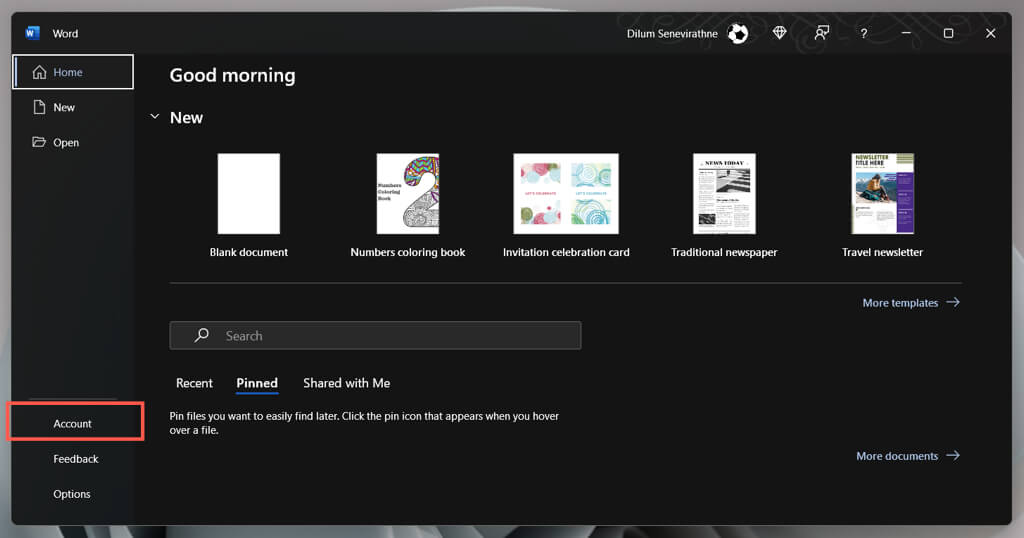Click the Search input field
This screenshot has width=1024, height=538.
390,336
